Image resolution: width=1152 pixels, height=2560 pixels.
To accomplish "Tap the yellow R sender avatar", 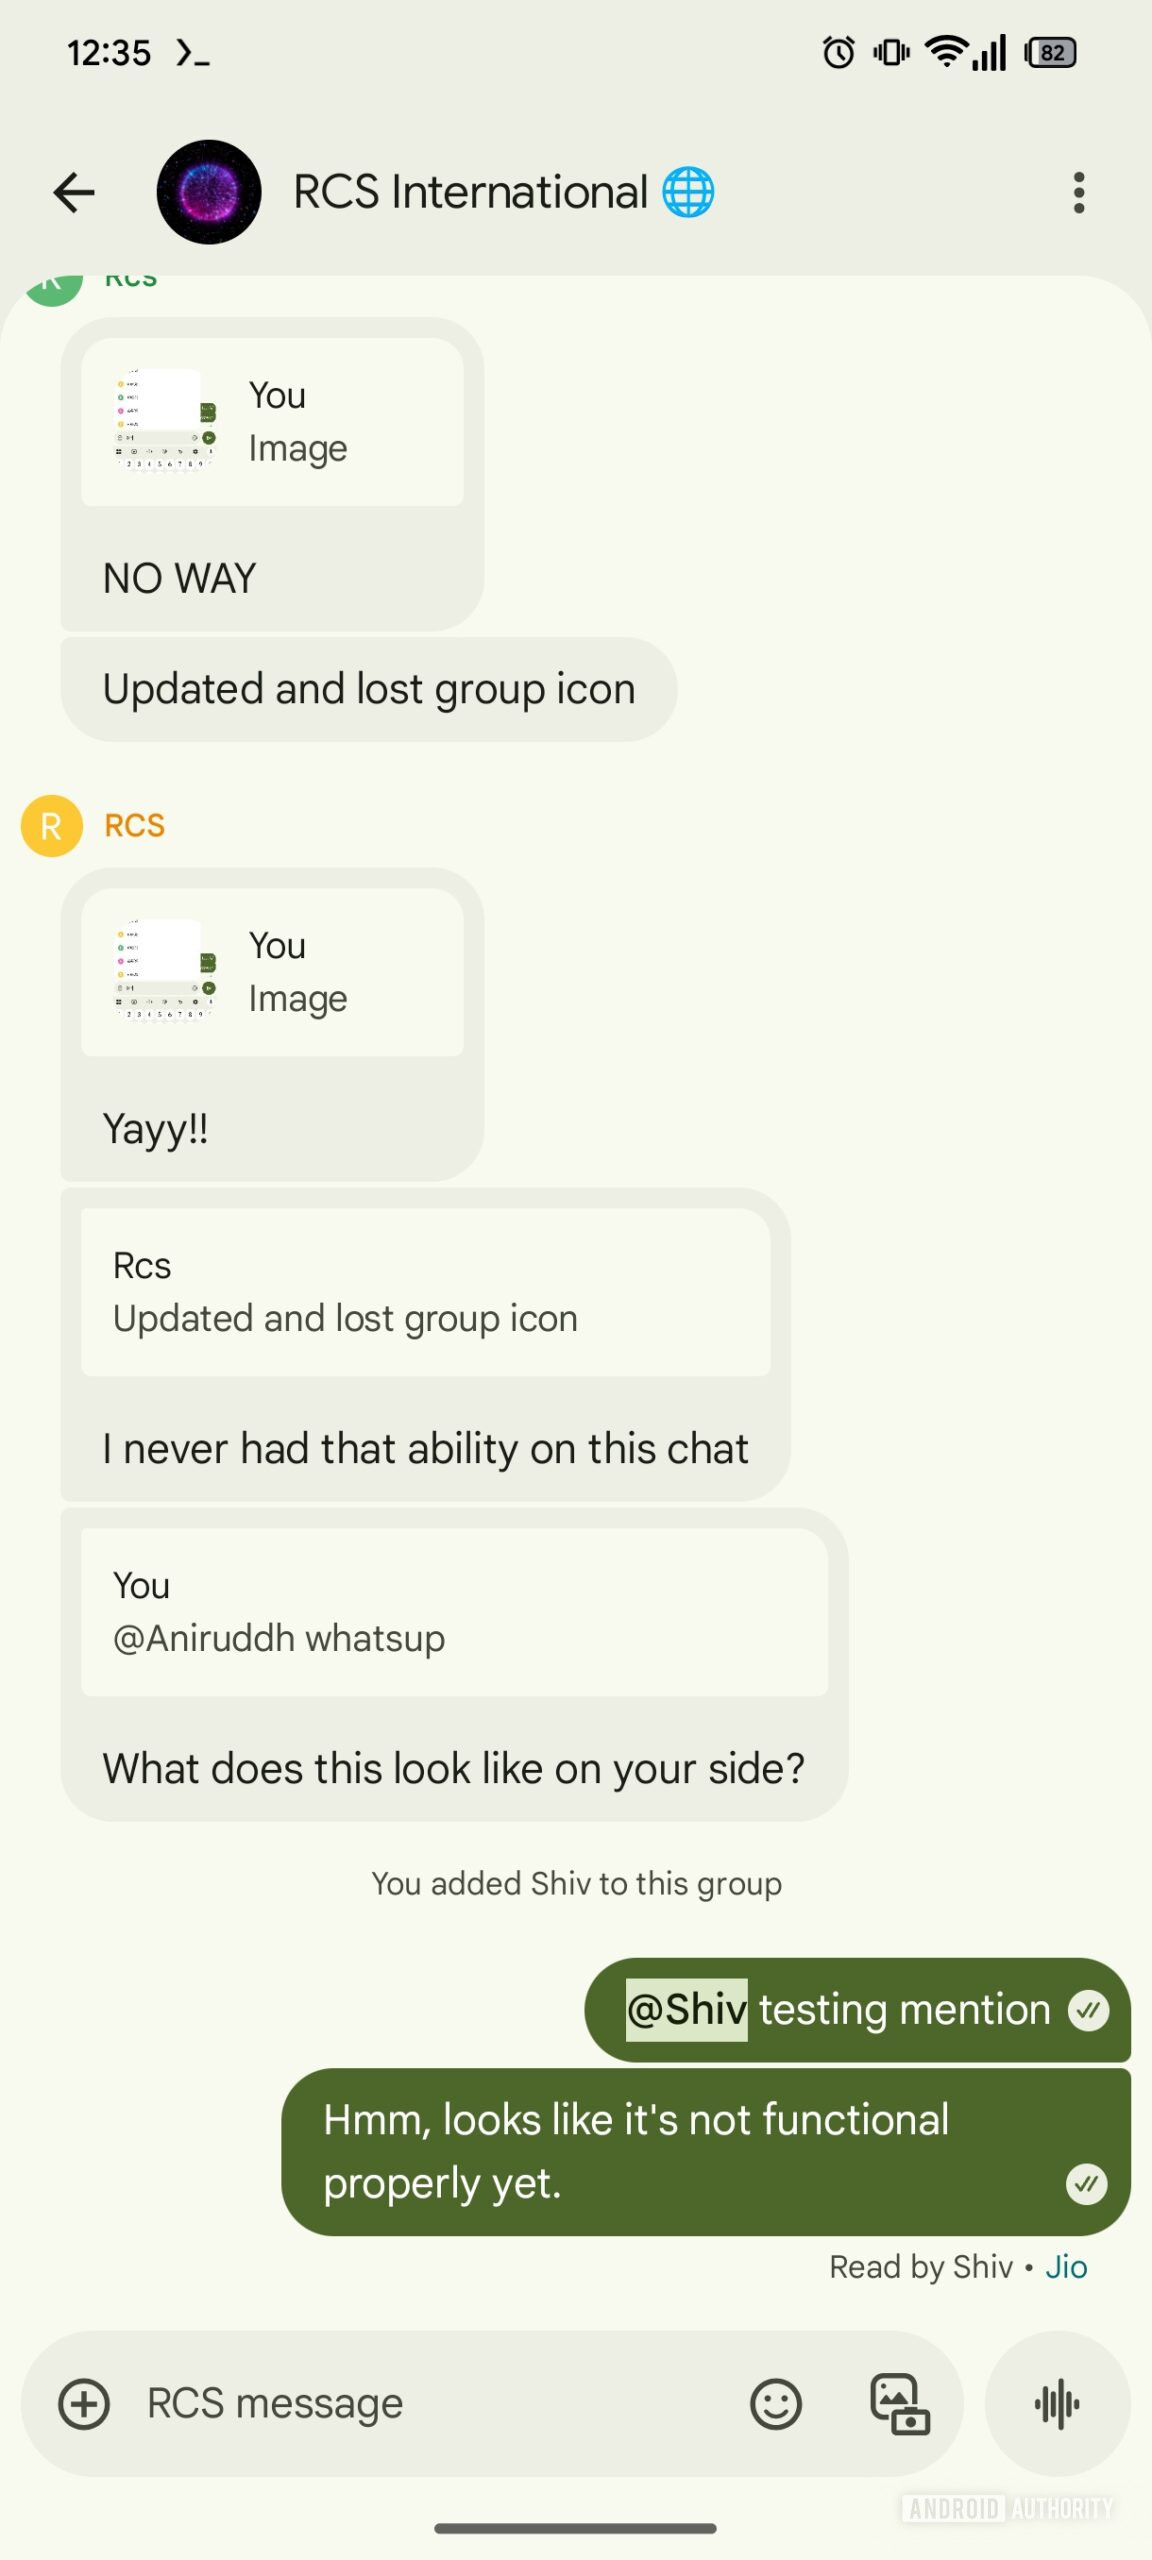I will point(51,826).
